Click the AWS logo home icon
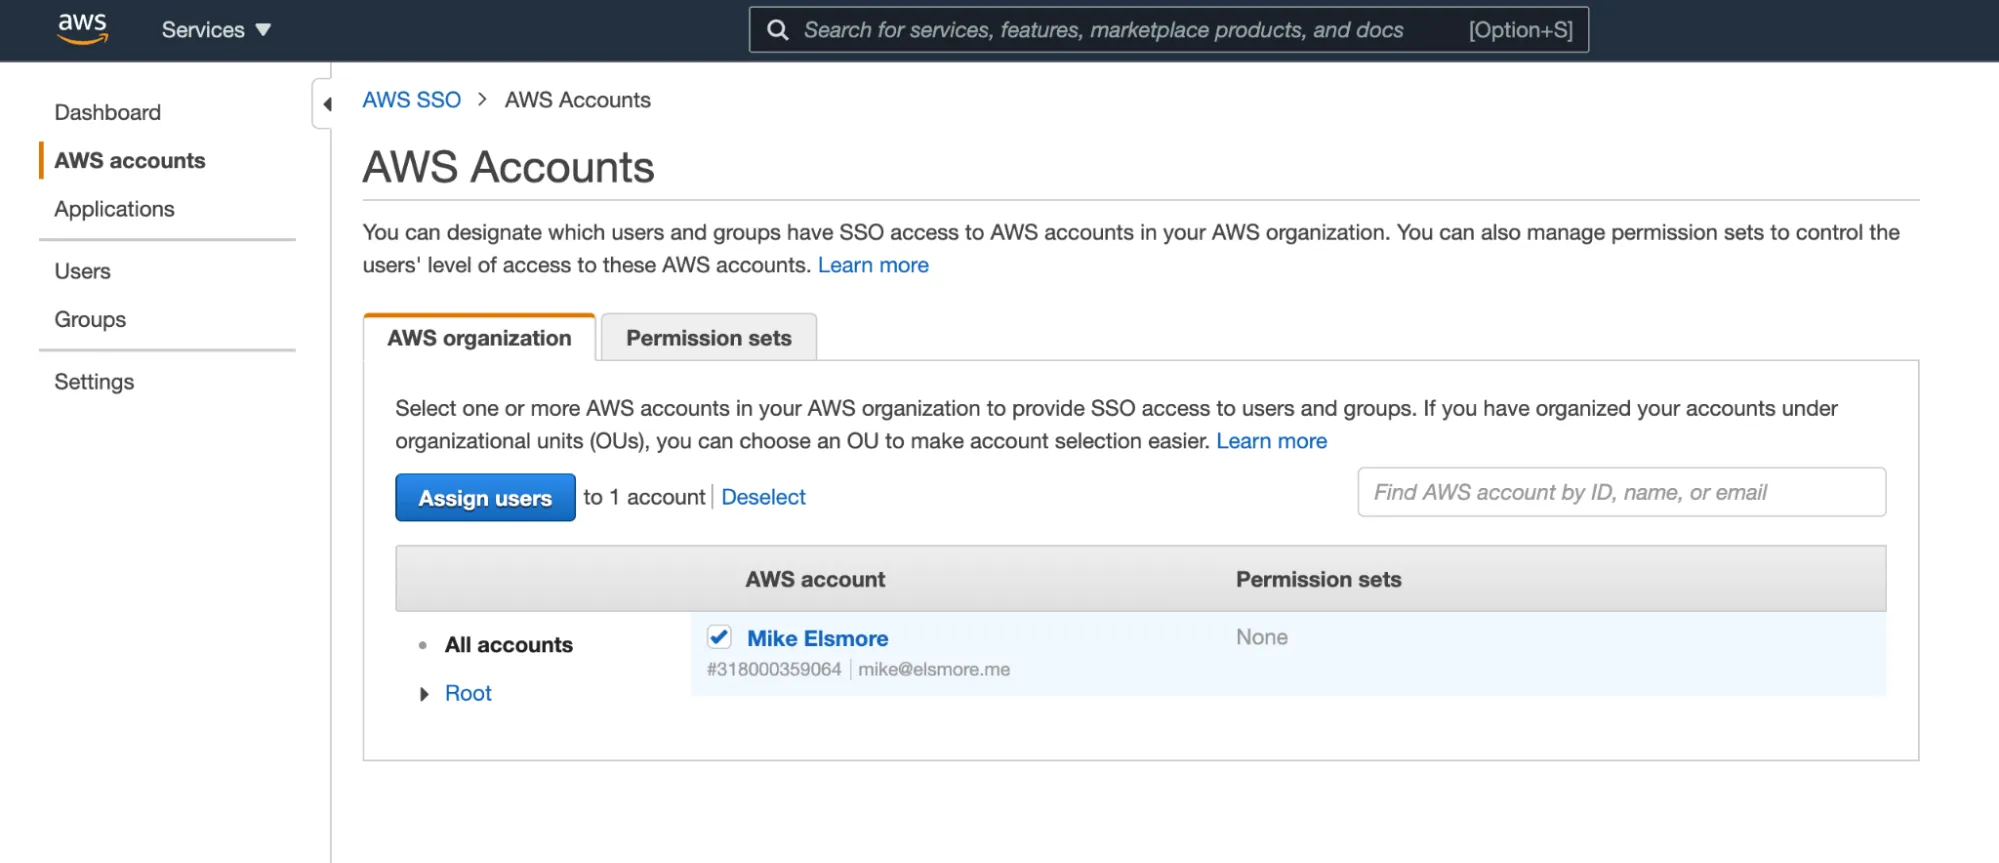This screenshot has height=863, width=1999. point(82,29)
